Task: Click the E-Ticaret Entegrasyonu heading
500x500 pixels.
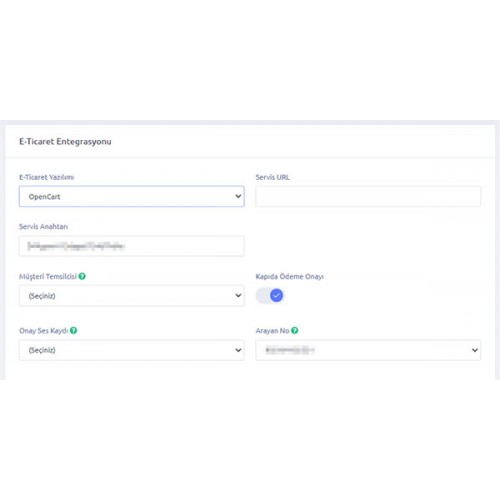Action: tap(65, 141)
